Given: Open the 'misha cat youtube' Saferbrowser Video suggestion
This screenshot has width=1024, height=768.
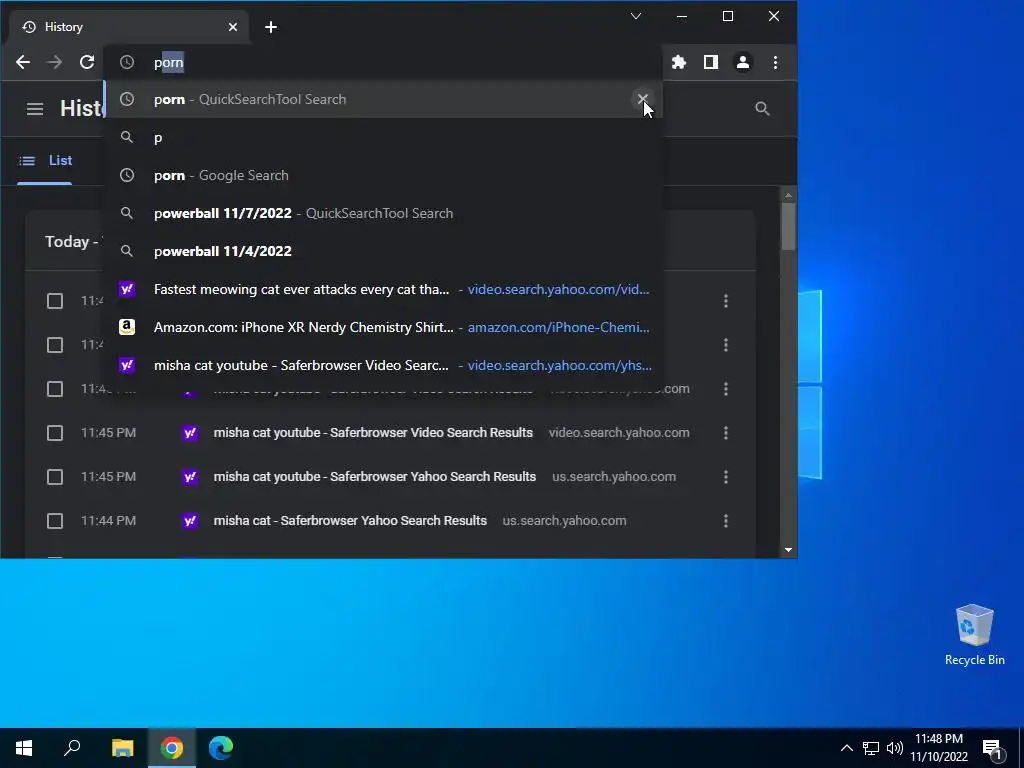Looking at the screenshot, I should pyautogui.click(x=383, y=364).
